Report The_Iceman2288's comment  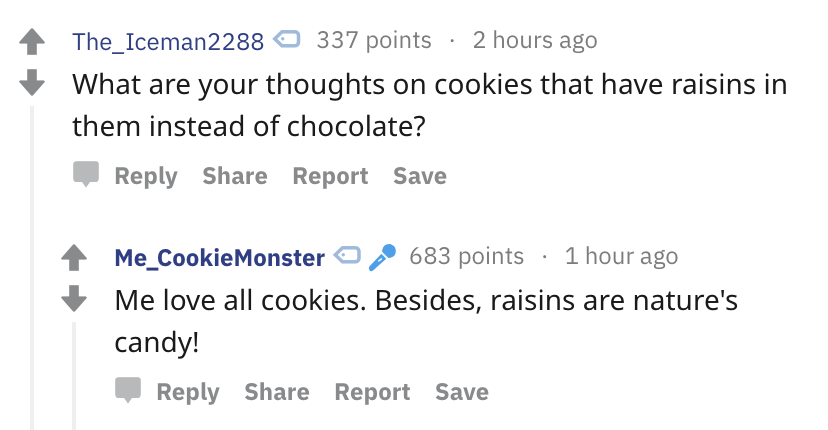tap(331, 176)
